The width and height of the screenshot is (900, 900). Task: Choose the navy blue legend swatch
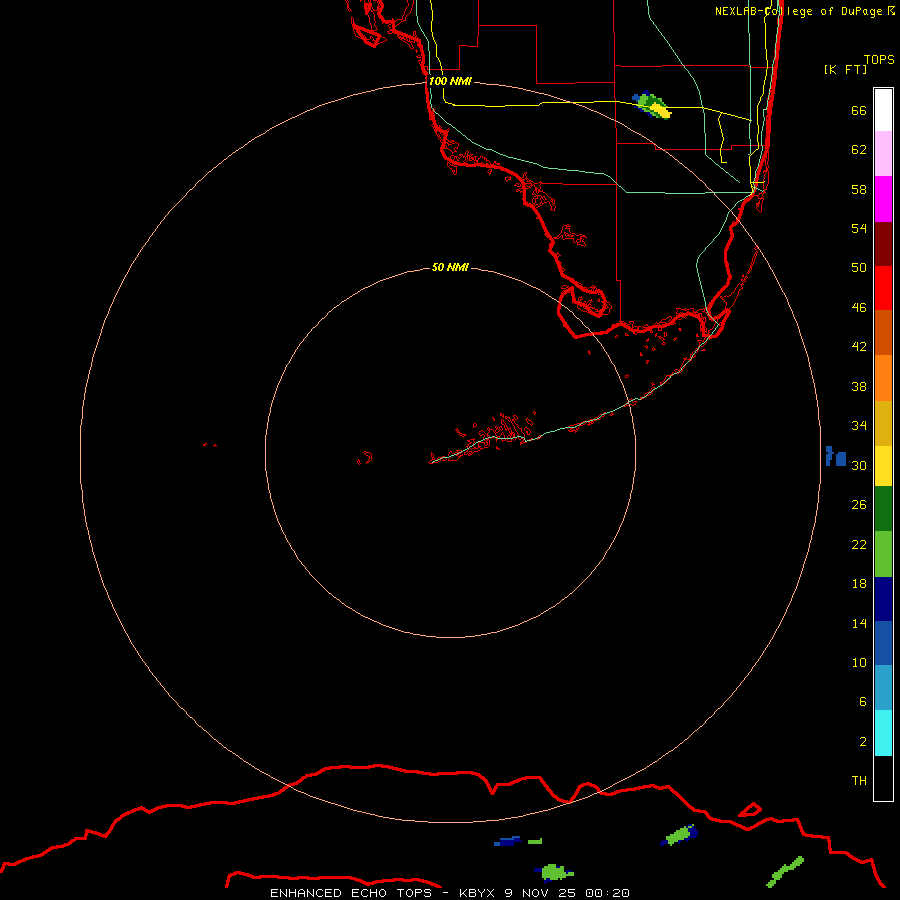click(883, 599)
